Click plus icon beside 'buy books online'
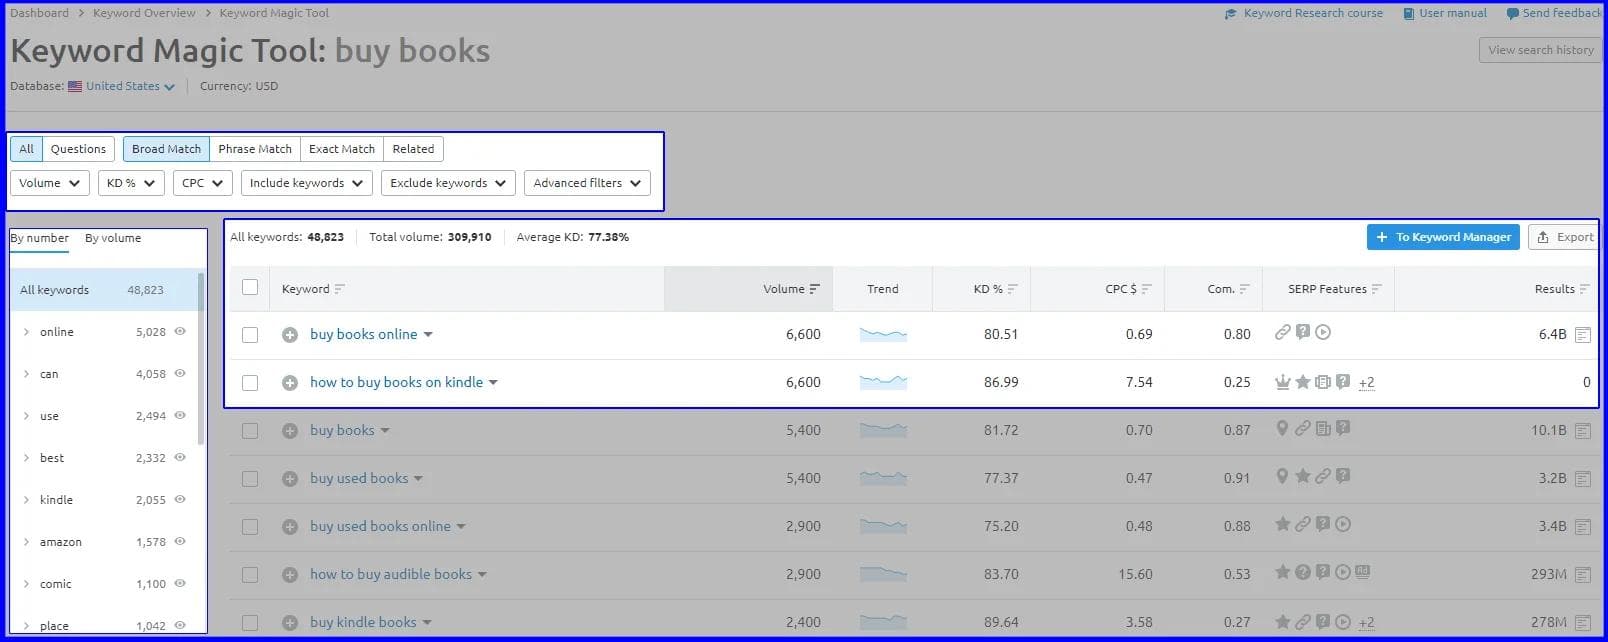 (x=289, y=335)
